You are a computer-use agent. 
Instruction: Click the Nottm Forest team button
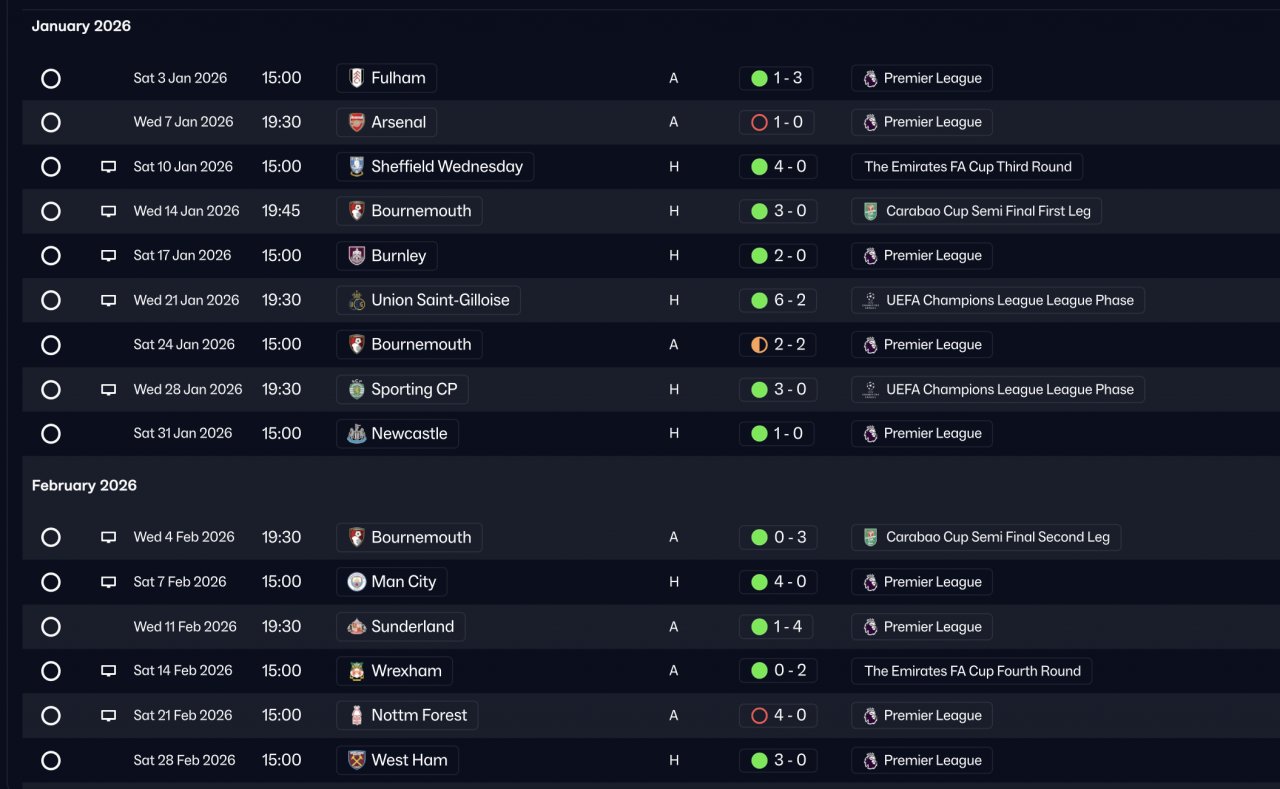408,716
